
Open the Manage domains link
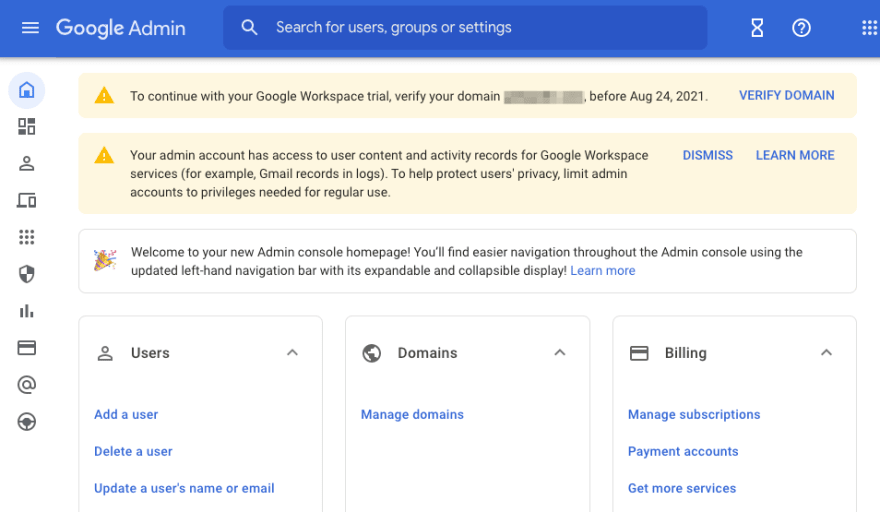click(412, 414)
